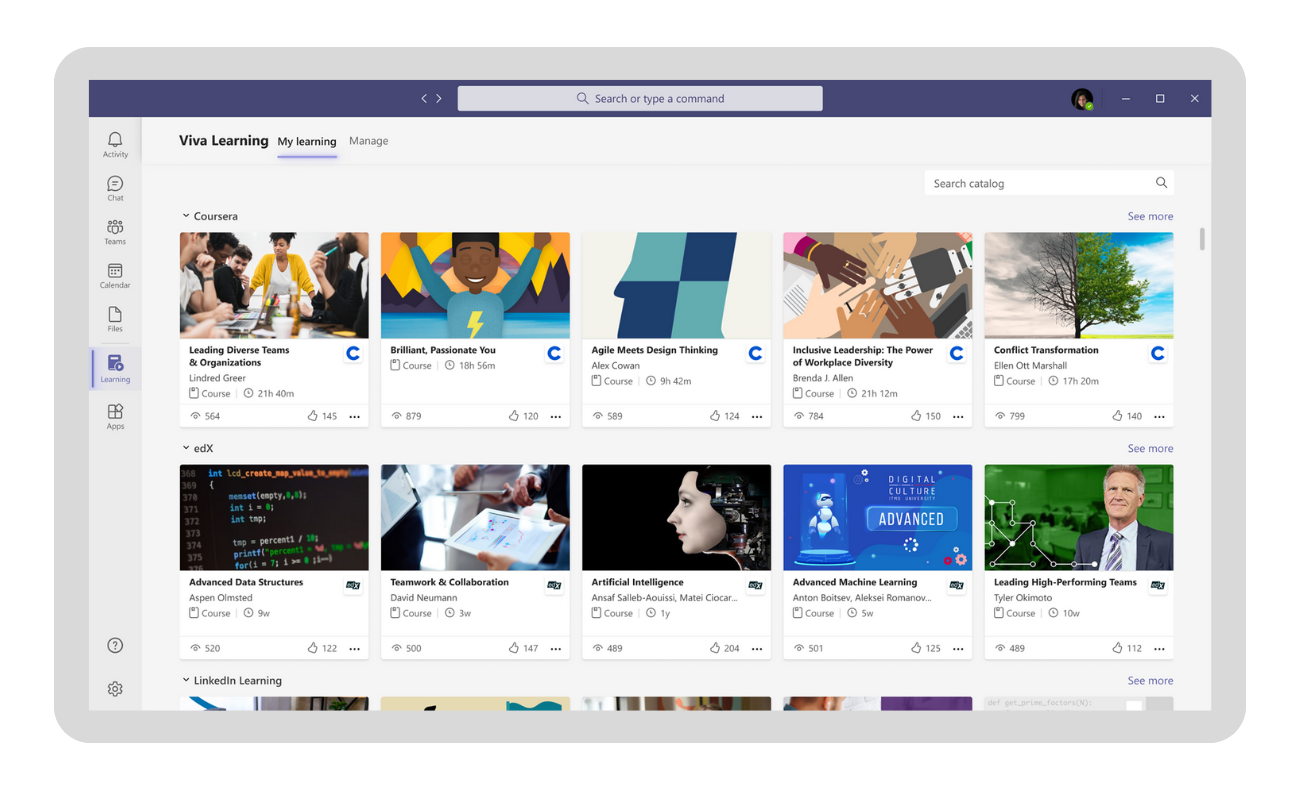Open the Brilliant, Passionate You thumbnail

coord(475,286)
